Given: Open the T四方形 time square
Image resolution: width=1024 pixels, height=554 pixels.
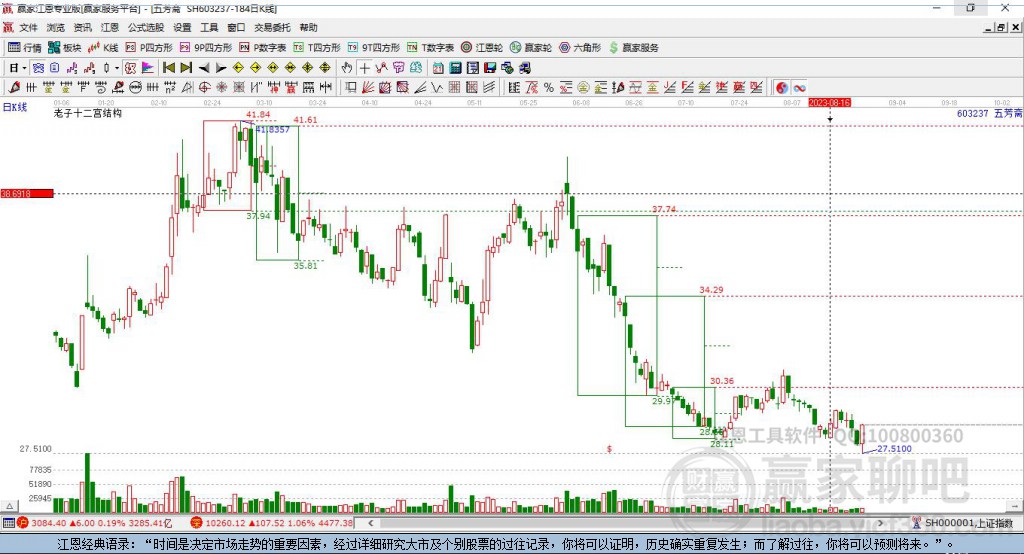Looking at the screenshot, I should click(x=317, y=48).
